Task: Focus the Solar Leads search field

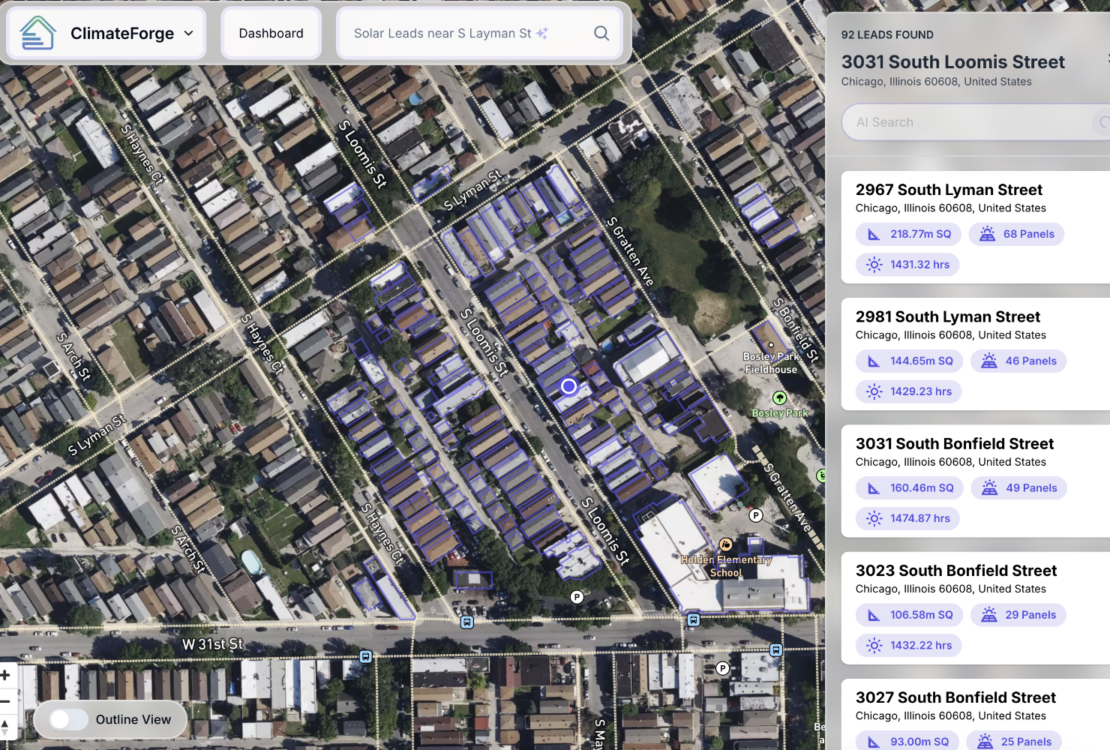Action: [442, 33]
